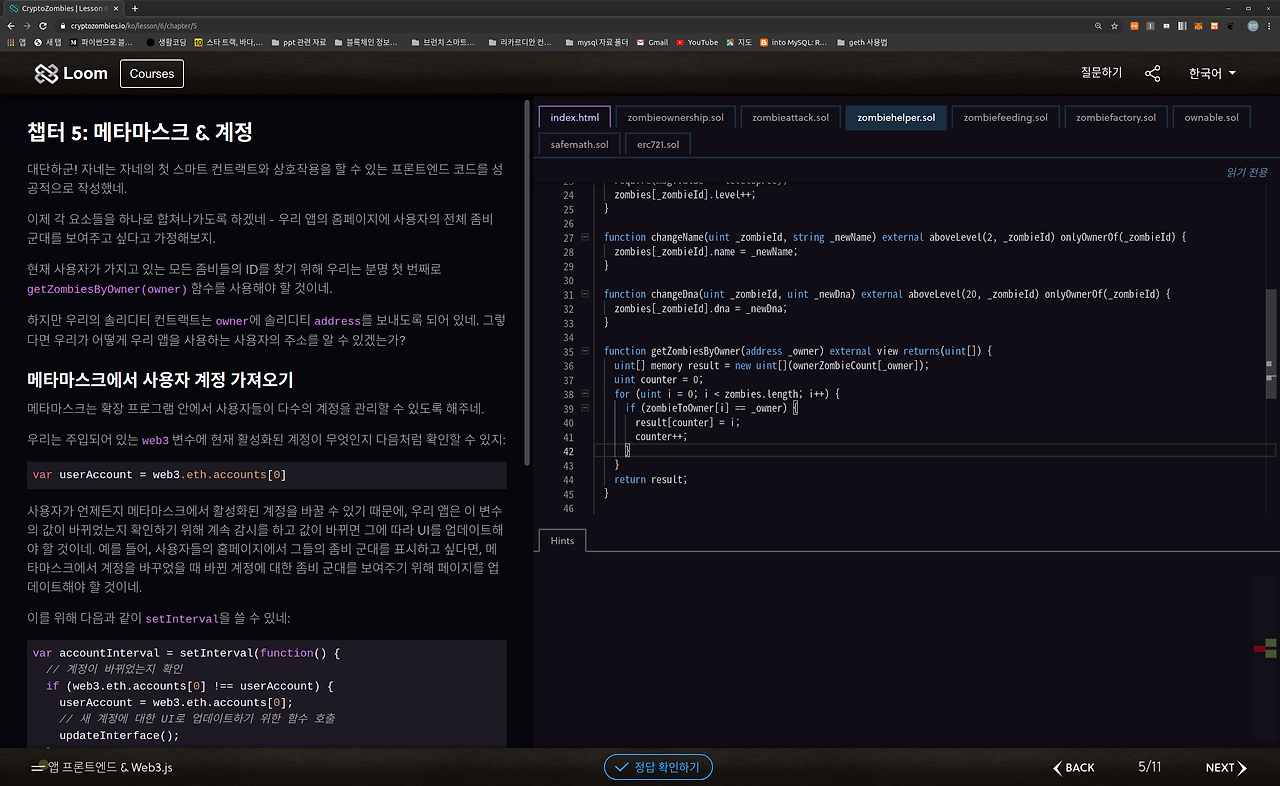The height and width of the screenshot is (786, 1280).
Task: Click the site lock icon in address bar
Action: (63, 25)
